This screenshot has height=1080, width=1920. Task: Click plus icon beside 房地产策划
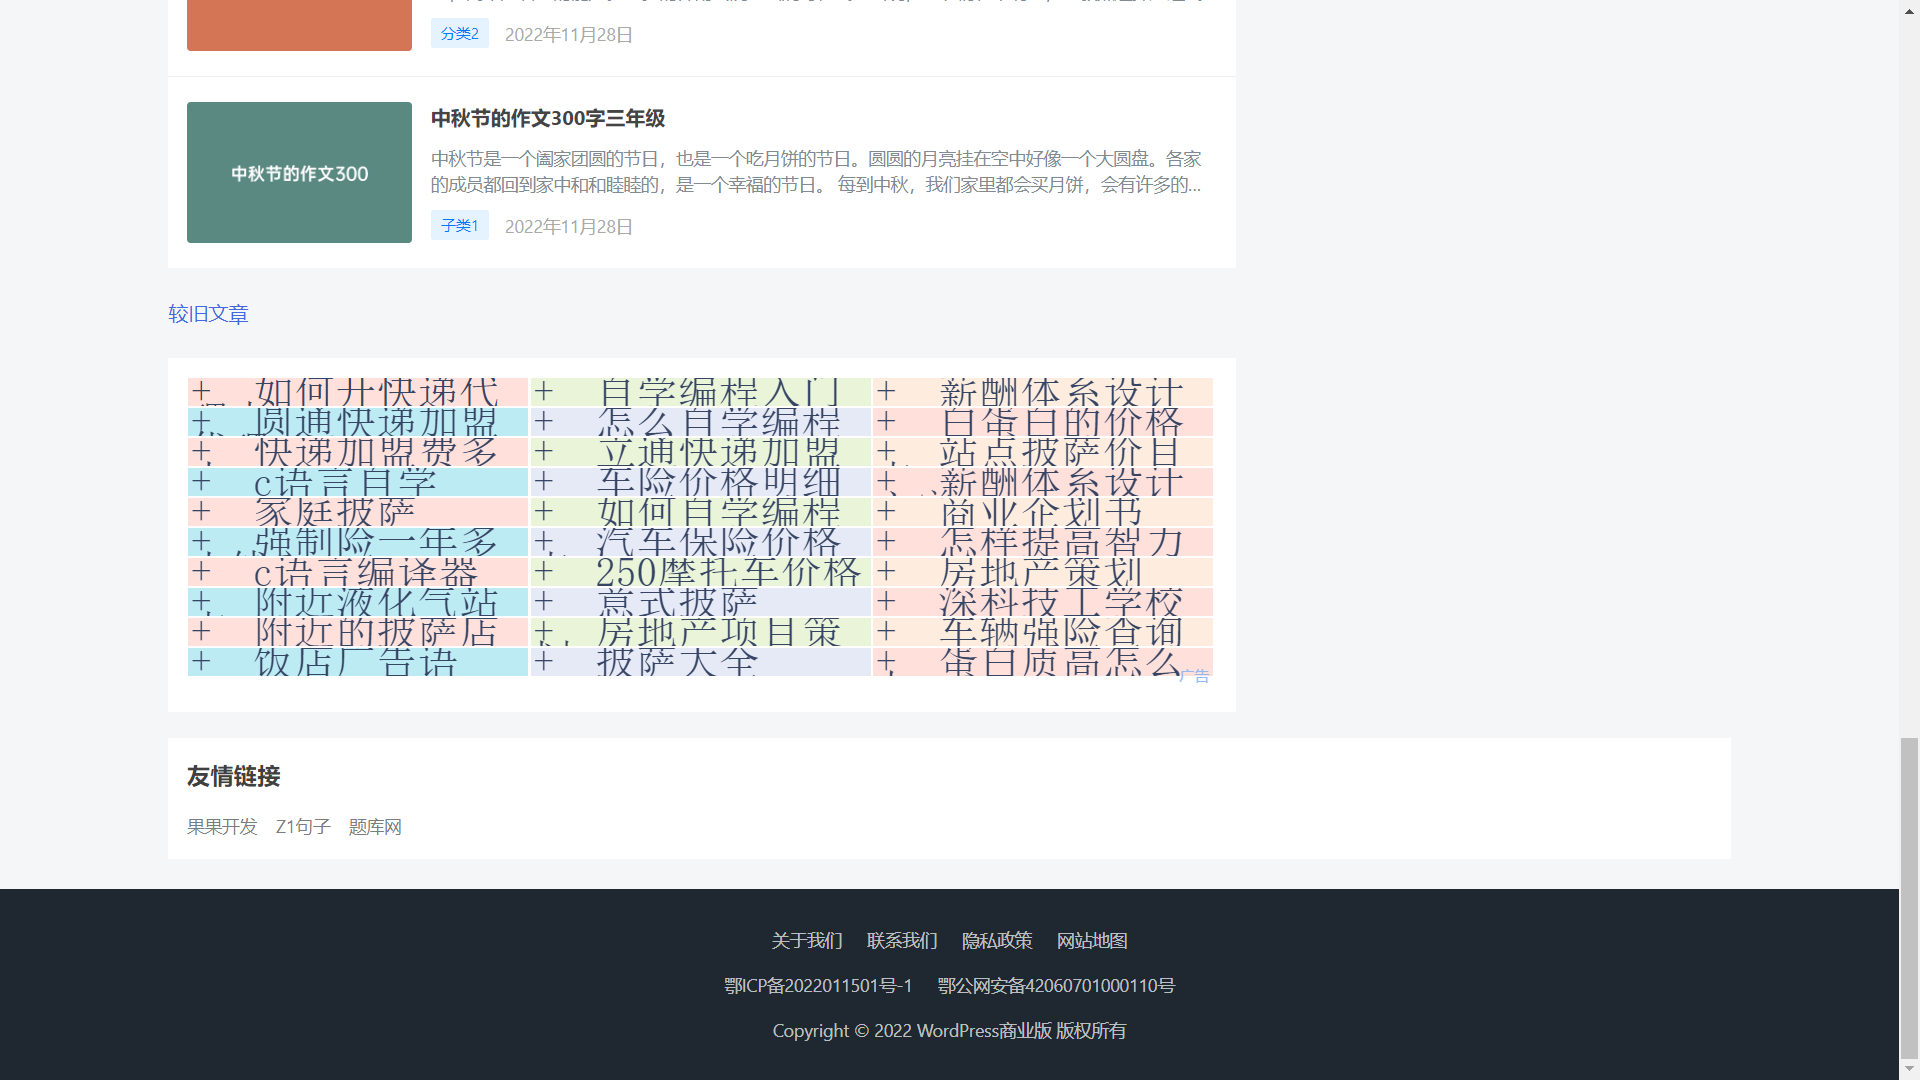click(886, 571)
